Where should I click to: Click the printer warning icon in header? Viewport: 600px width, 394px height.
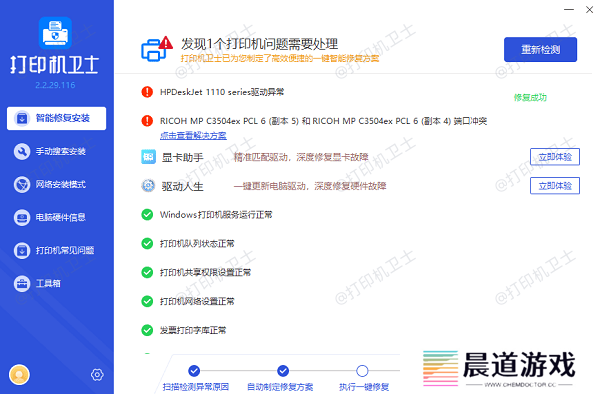coord(157,49)
